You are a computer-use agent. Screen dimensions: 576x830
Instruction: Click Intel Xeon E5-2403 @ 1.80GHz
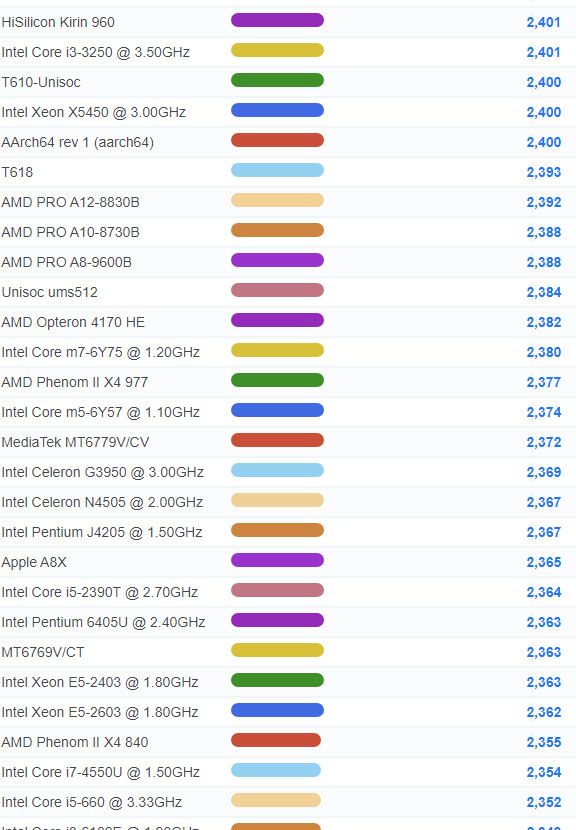tap(100, 682)
